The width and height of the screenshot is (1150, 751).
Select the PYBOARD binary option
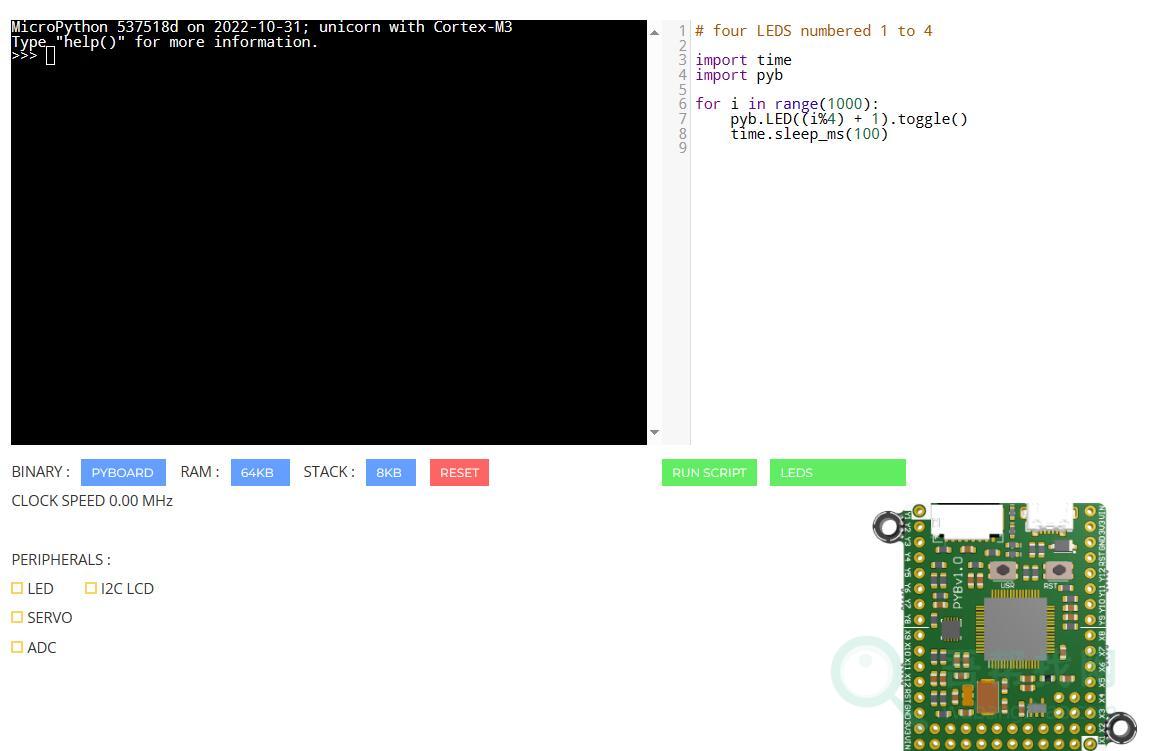pos(122,472)
